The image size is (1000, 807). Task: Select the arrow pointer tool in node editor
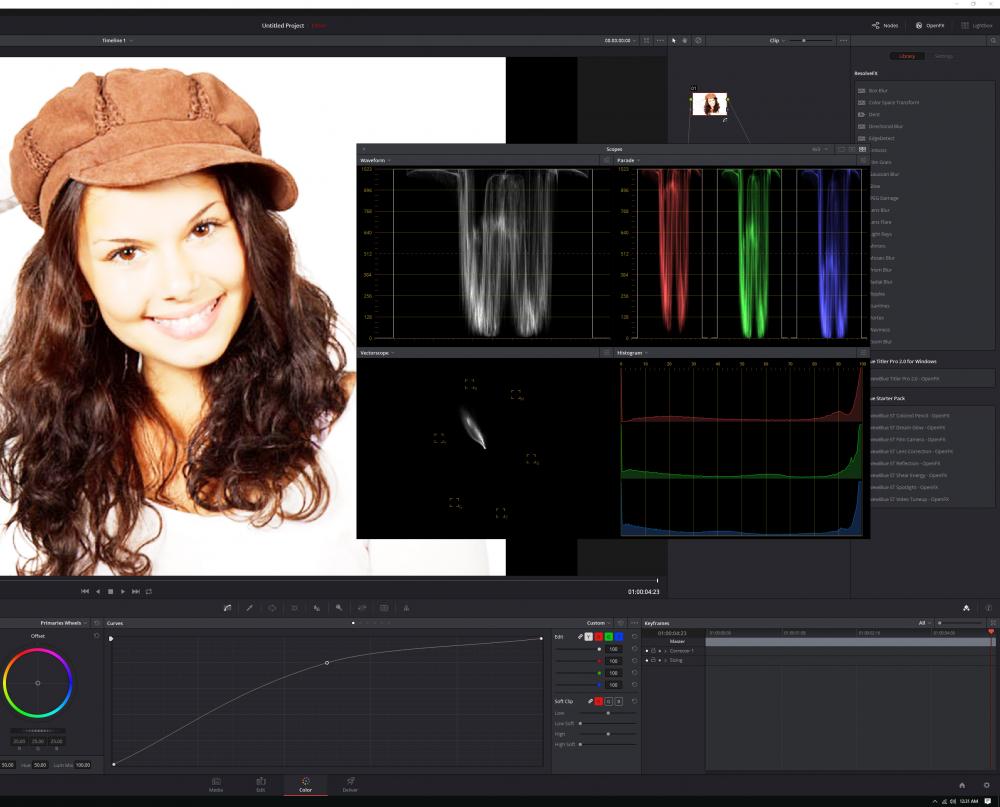pyautogui.click(x=674, y=40)
